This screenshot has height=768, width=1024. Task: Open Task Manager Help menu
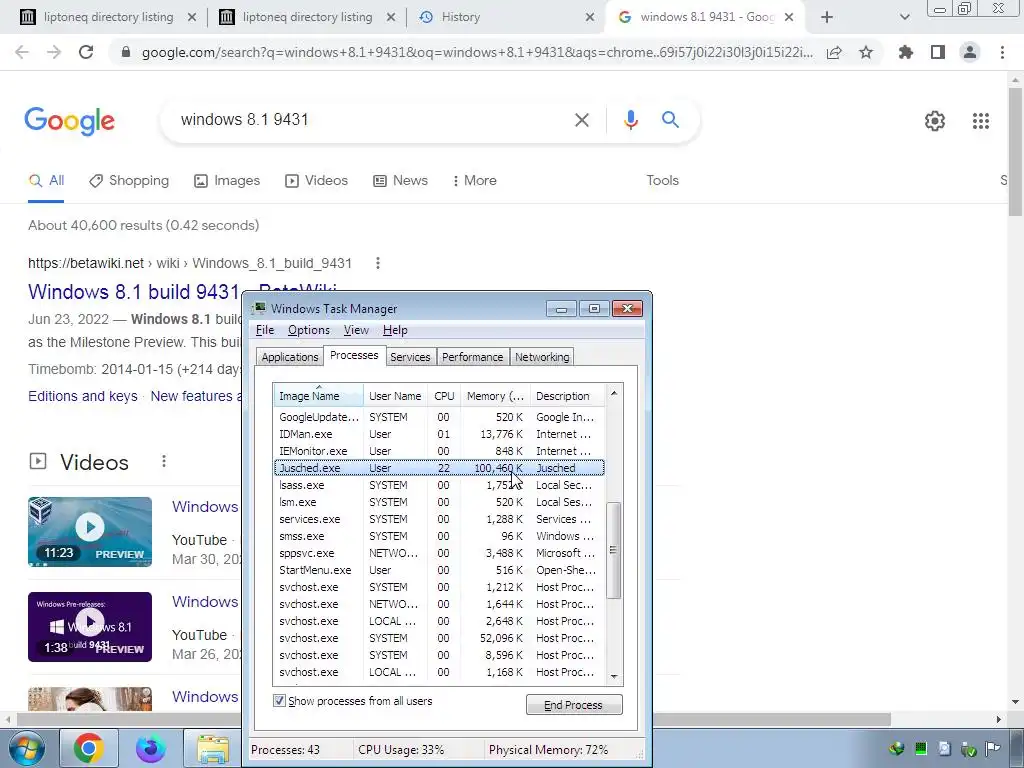395,330
